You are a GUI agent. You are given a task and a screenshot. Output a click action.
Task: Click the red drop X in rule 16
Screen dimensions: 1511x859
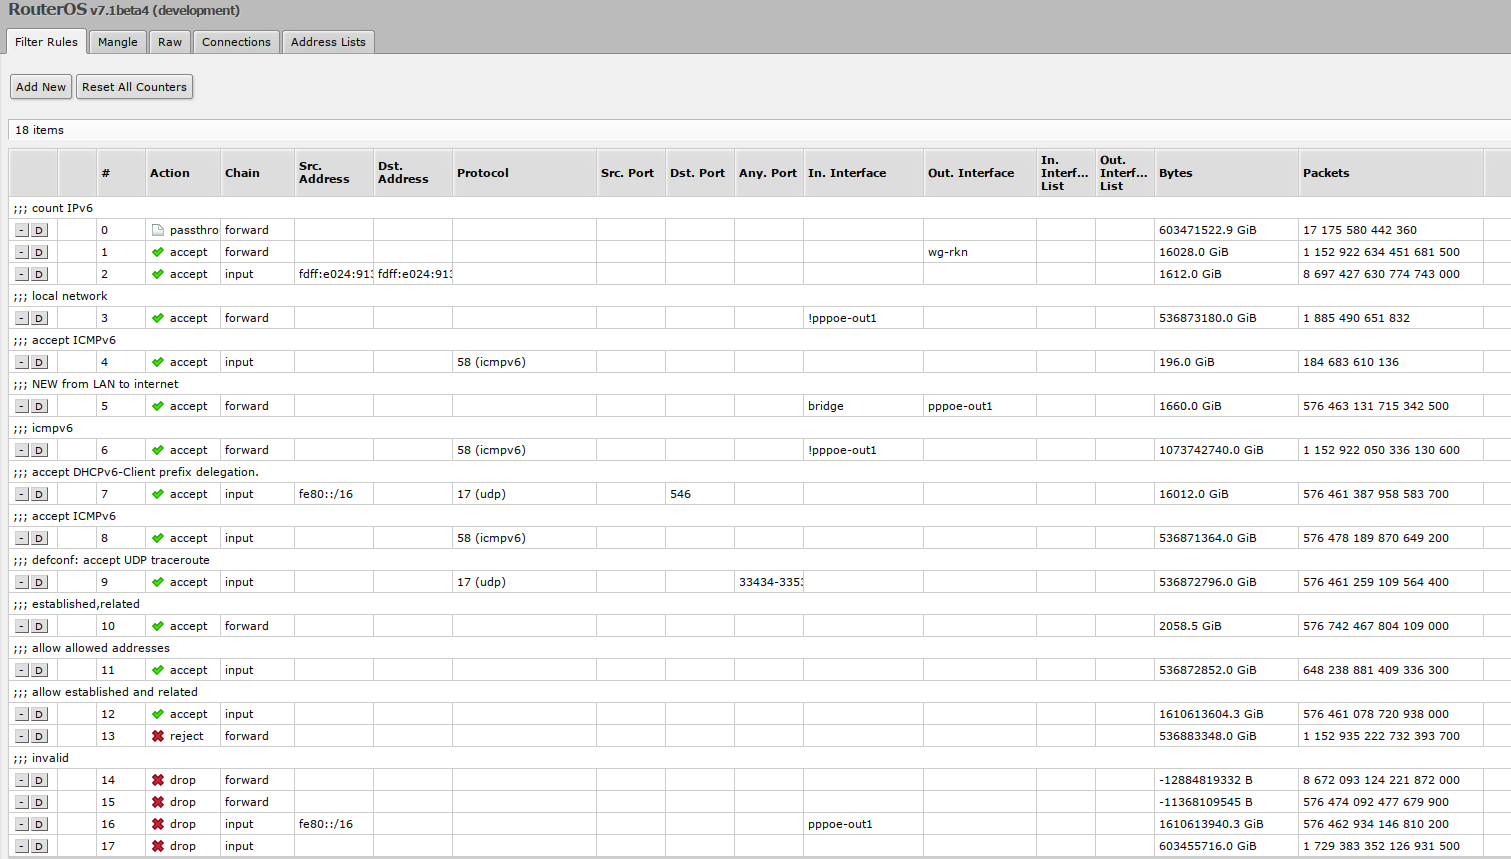pyautogui.click(x=158, y=824)
